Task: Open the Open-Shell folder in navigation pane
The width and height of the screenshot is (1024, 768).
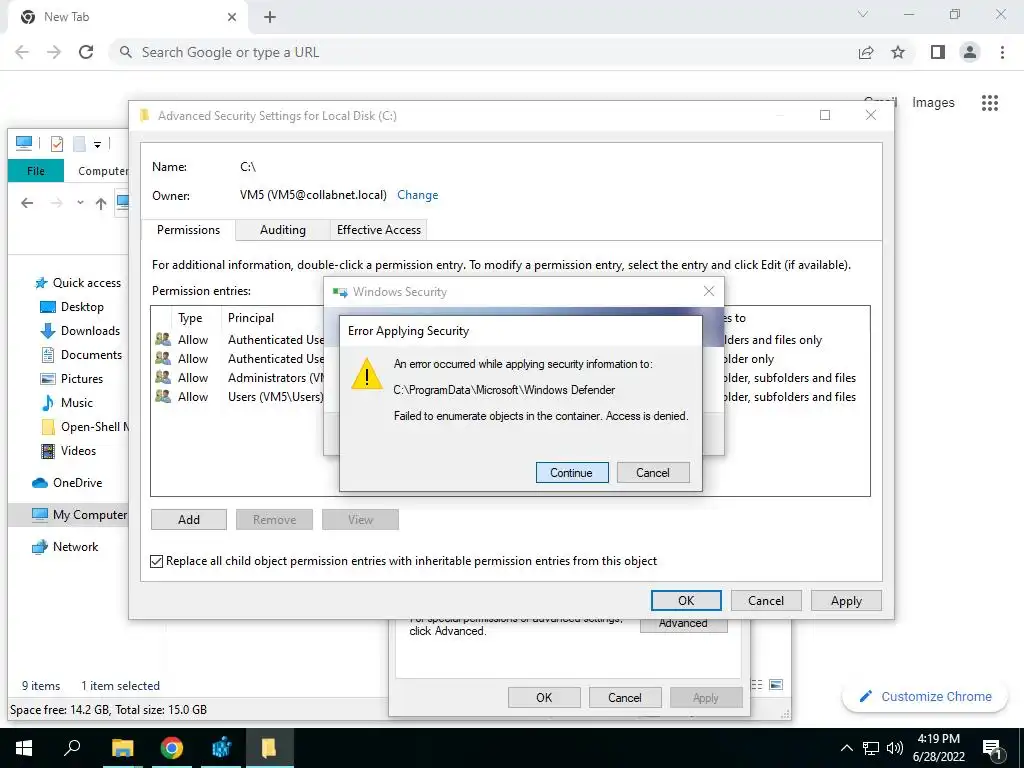Action: click(x=85, y=427)
